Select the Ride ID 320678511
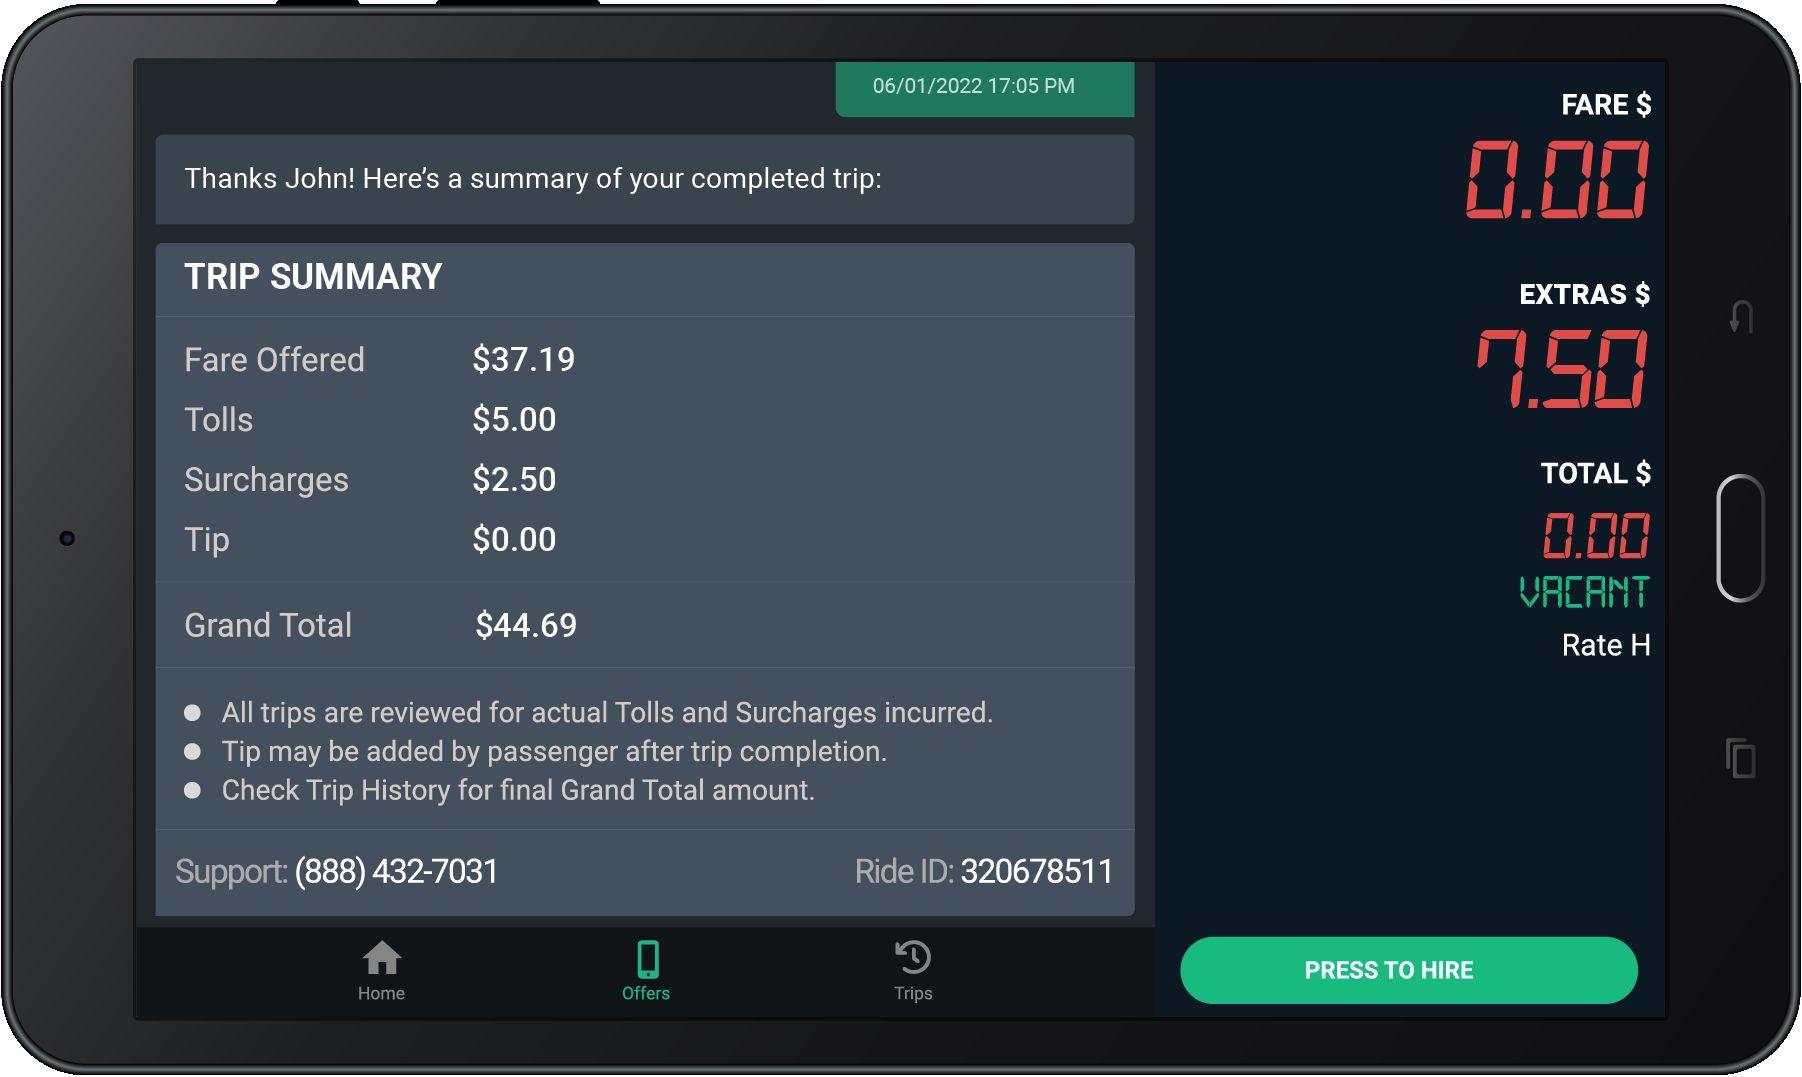This screenshot has width=1802, height=1077. click(1036, 872)
